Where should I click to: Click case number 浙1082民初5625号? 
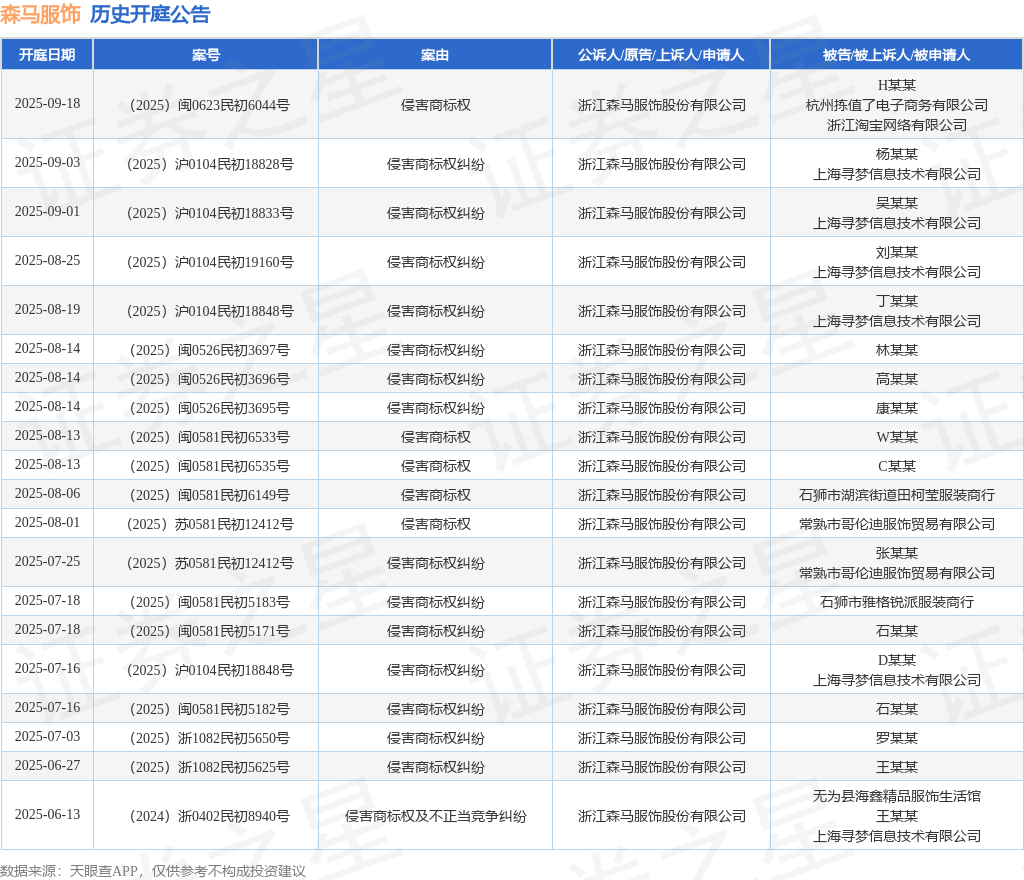point(210,767)
